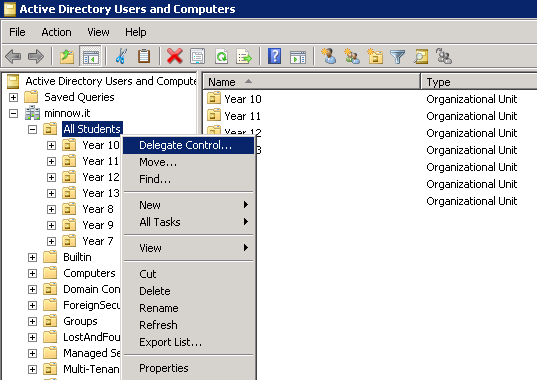Expand the Year 10 tree node

[x=51, y=145]
